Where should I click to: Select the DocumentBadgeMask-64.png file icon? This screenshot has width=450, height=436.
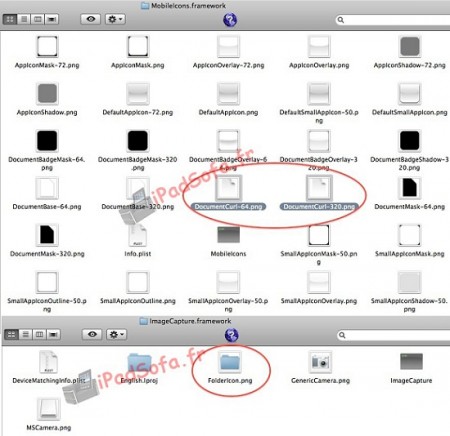(x=47, y=141)
